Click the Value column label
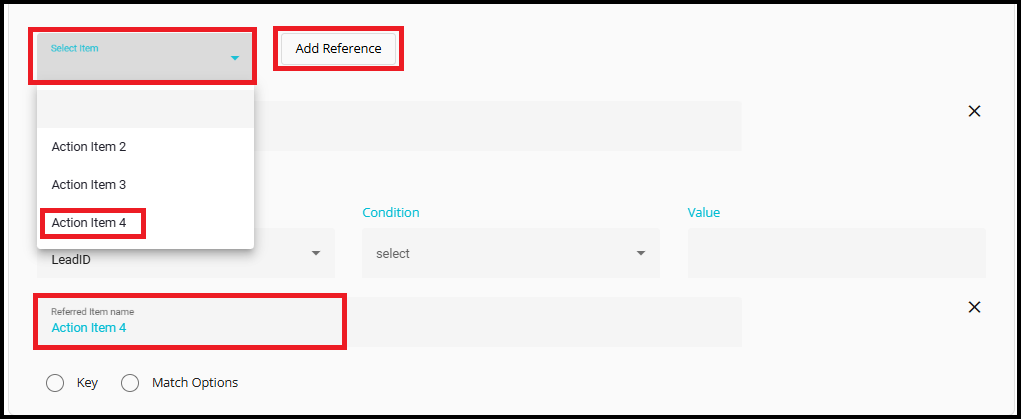The image size is (1021, 419). 703,213
